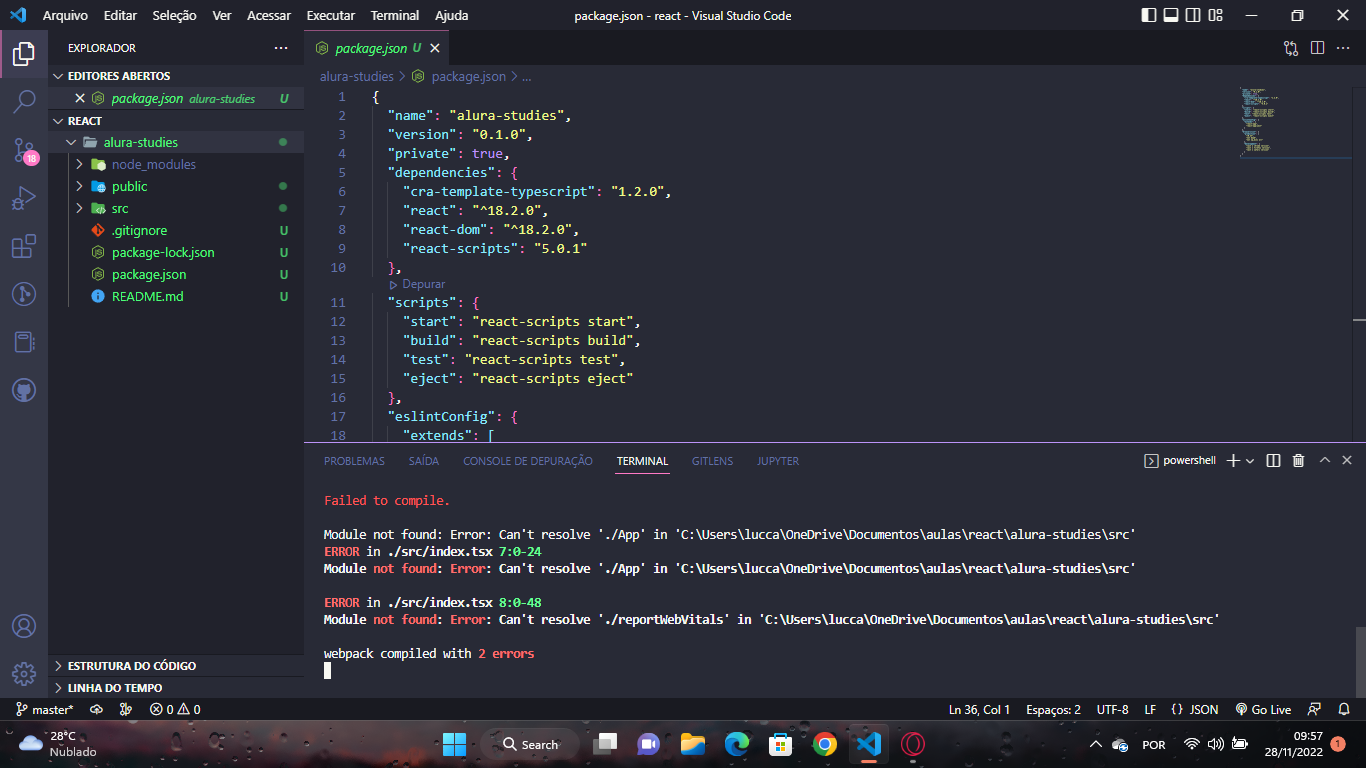Open Customize Layout icon in title bar
1366x768 pixels.
(x=1215, y=15)
